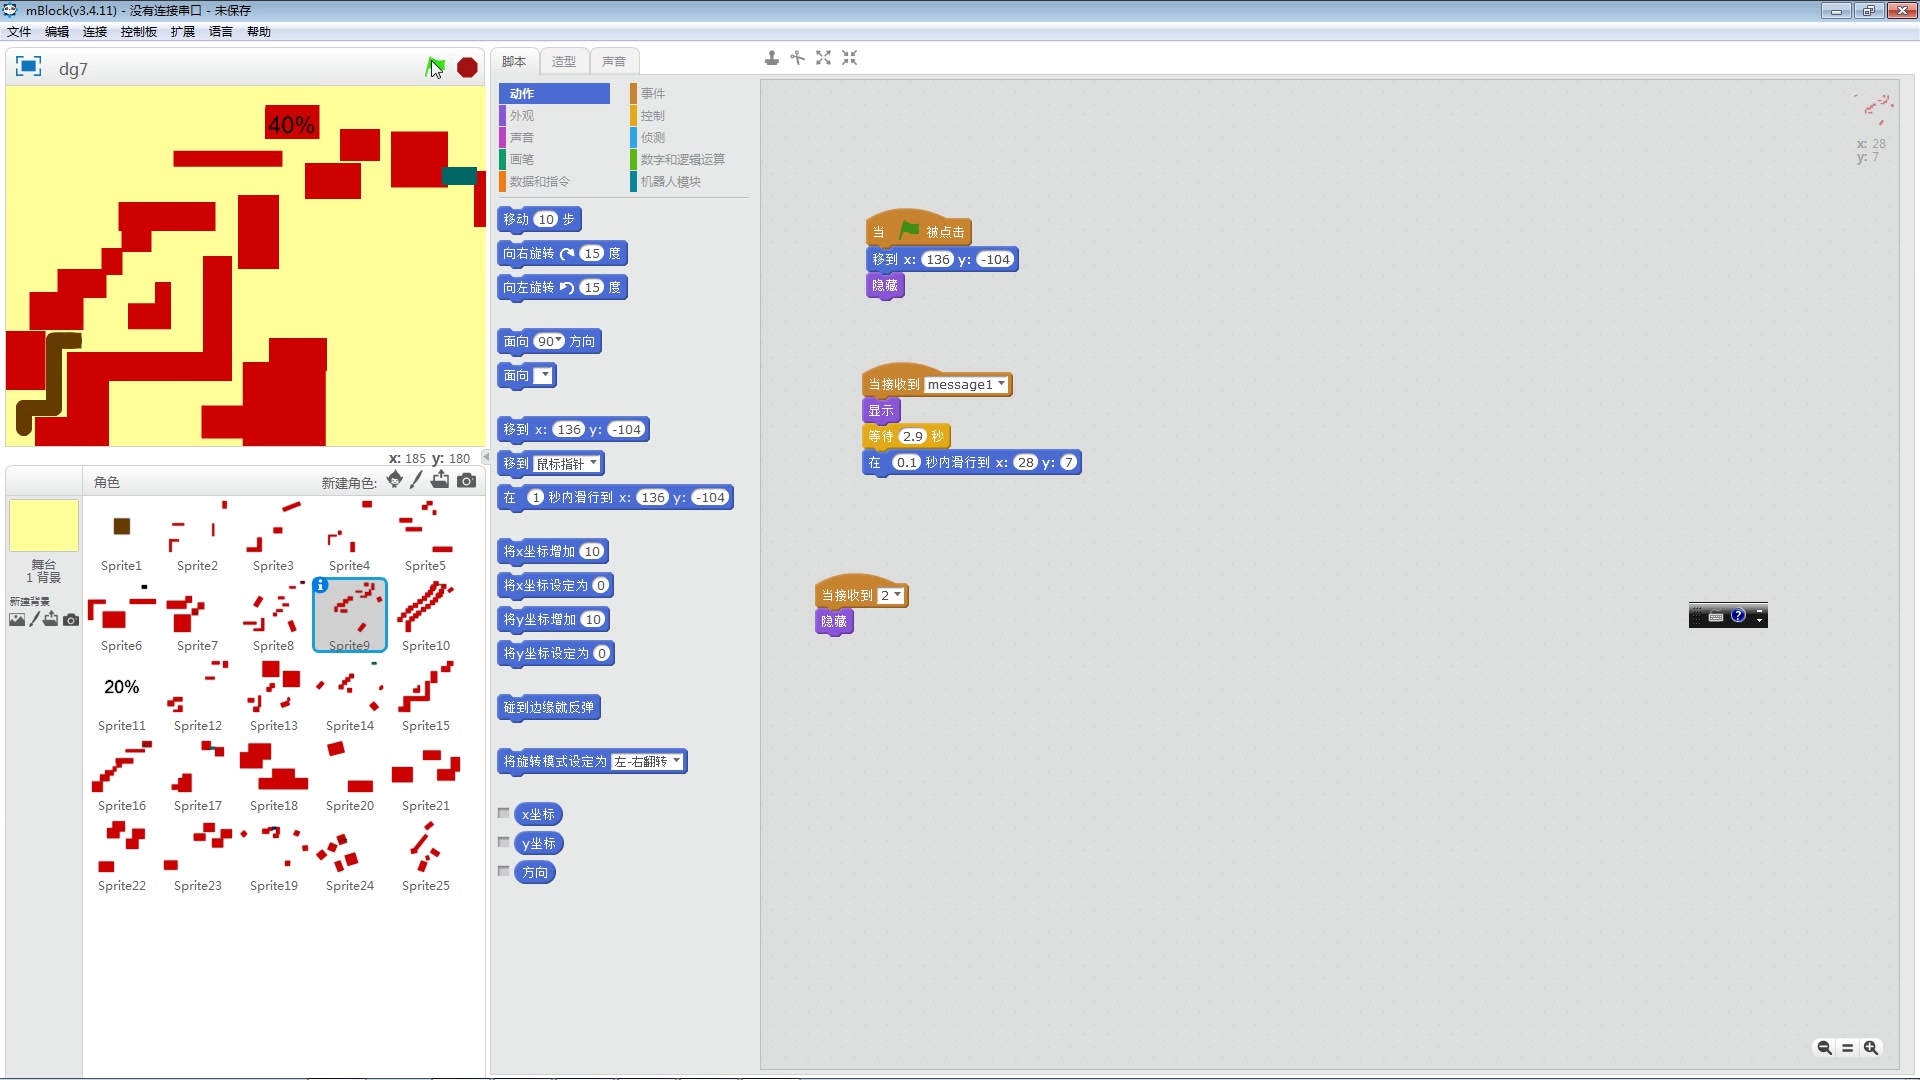Select the 事件 block category
This screenshot has height=1080, width=1920.
tap(655, 93)
